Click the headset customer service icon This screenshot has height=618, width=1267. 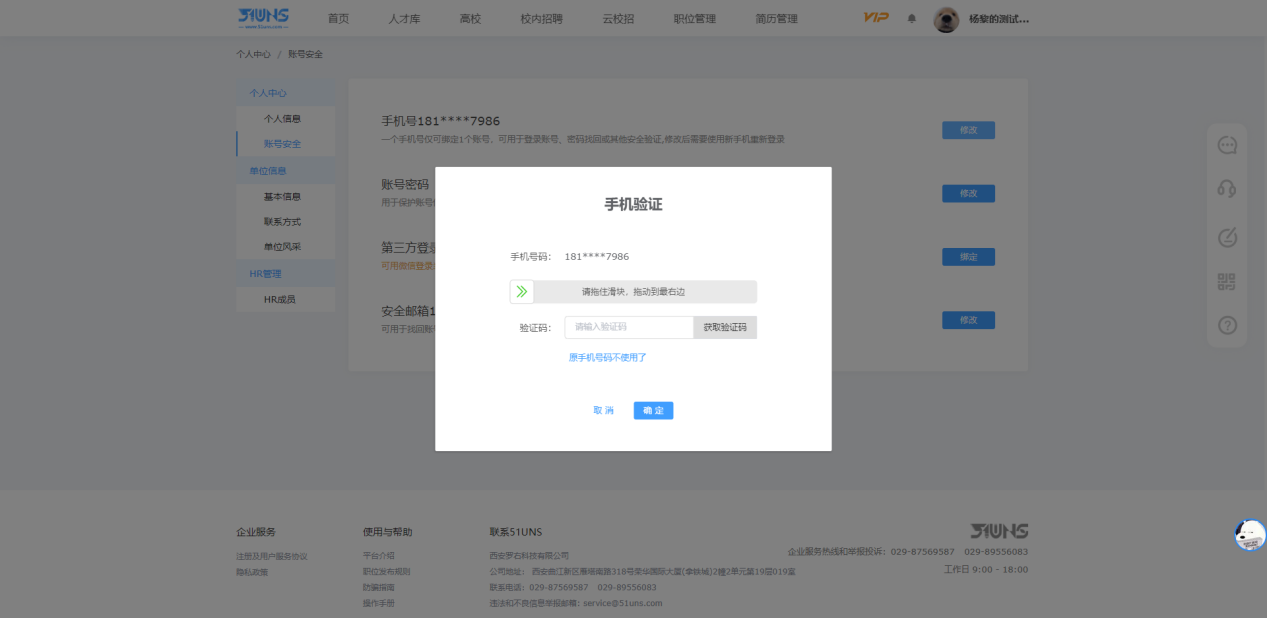coord(1227,189)
